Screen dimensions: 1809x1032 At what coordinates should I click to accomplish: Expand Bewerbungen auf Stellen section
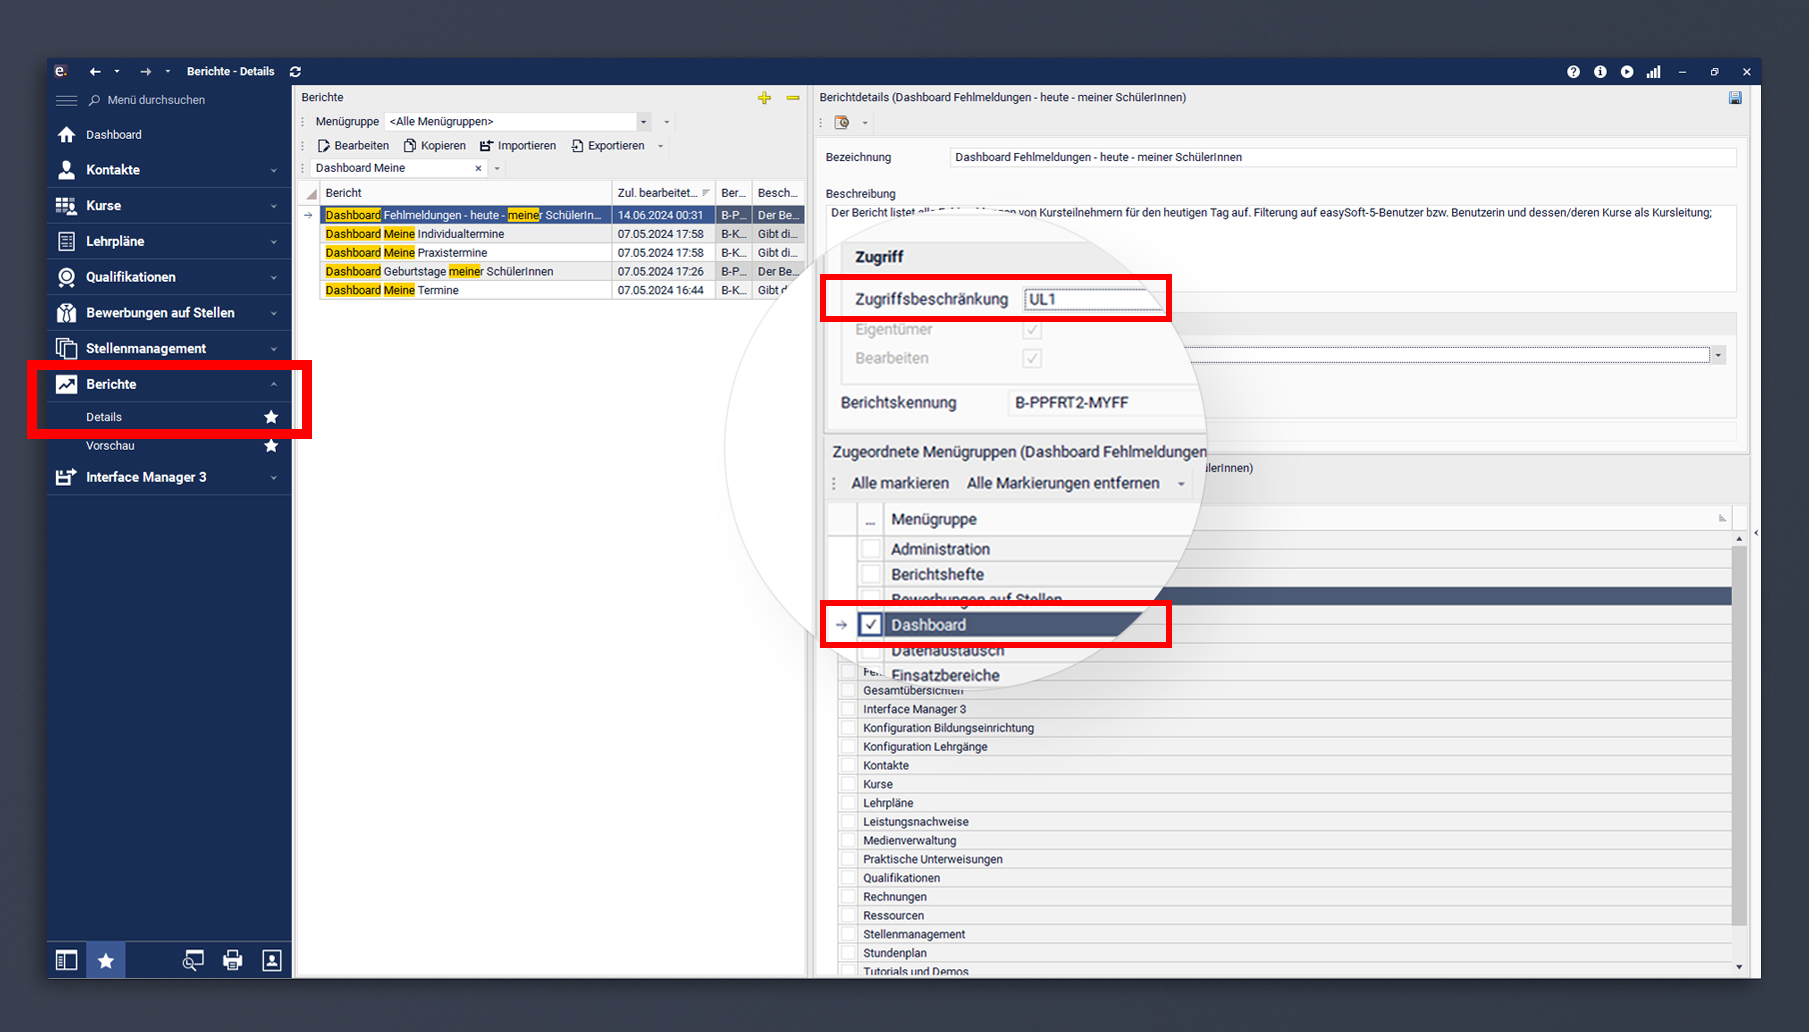click(x=169, y=313)
